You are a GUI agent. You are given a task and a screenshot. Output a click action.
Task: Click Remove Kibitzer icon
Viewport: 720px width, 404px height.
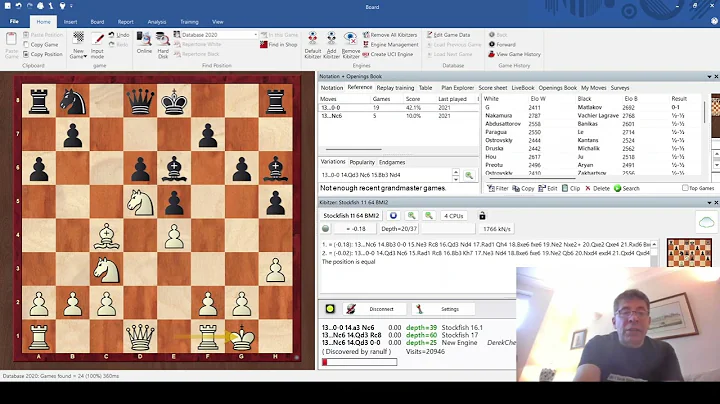coord(350,45)
